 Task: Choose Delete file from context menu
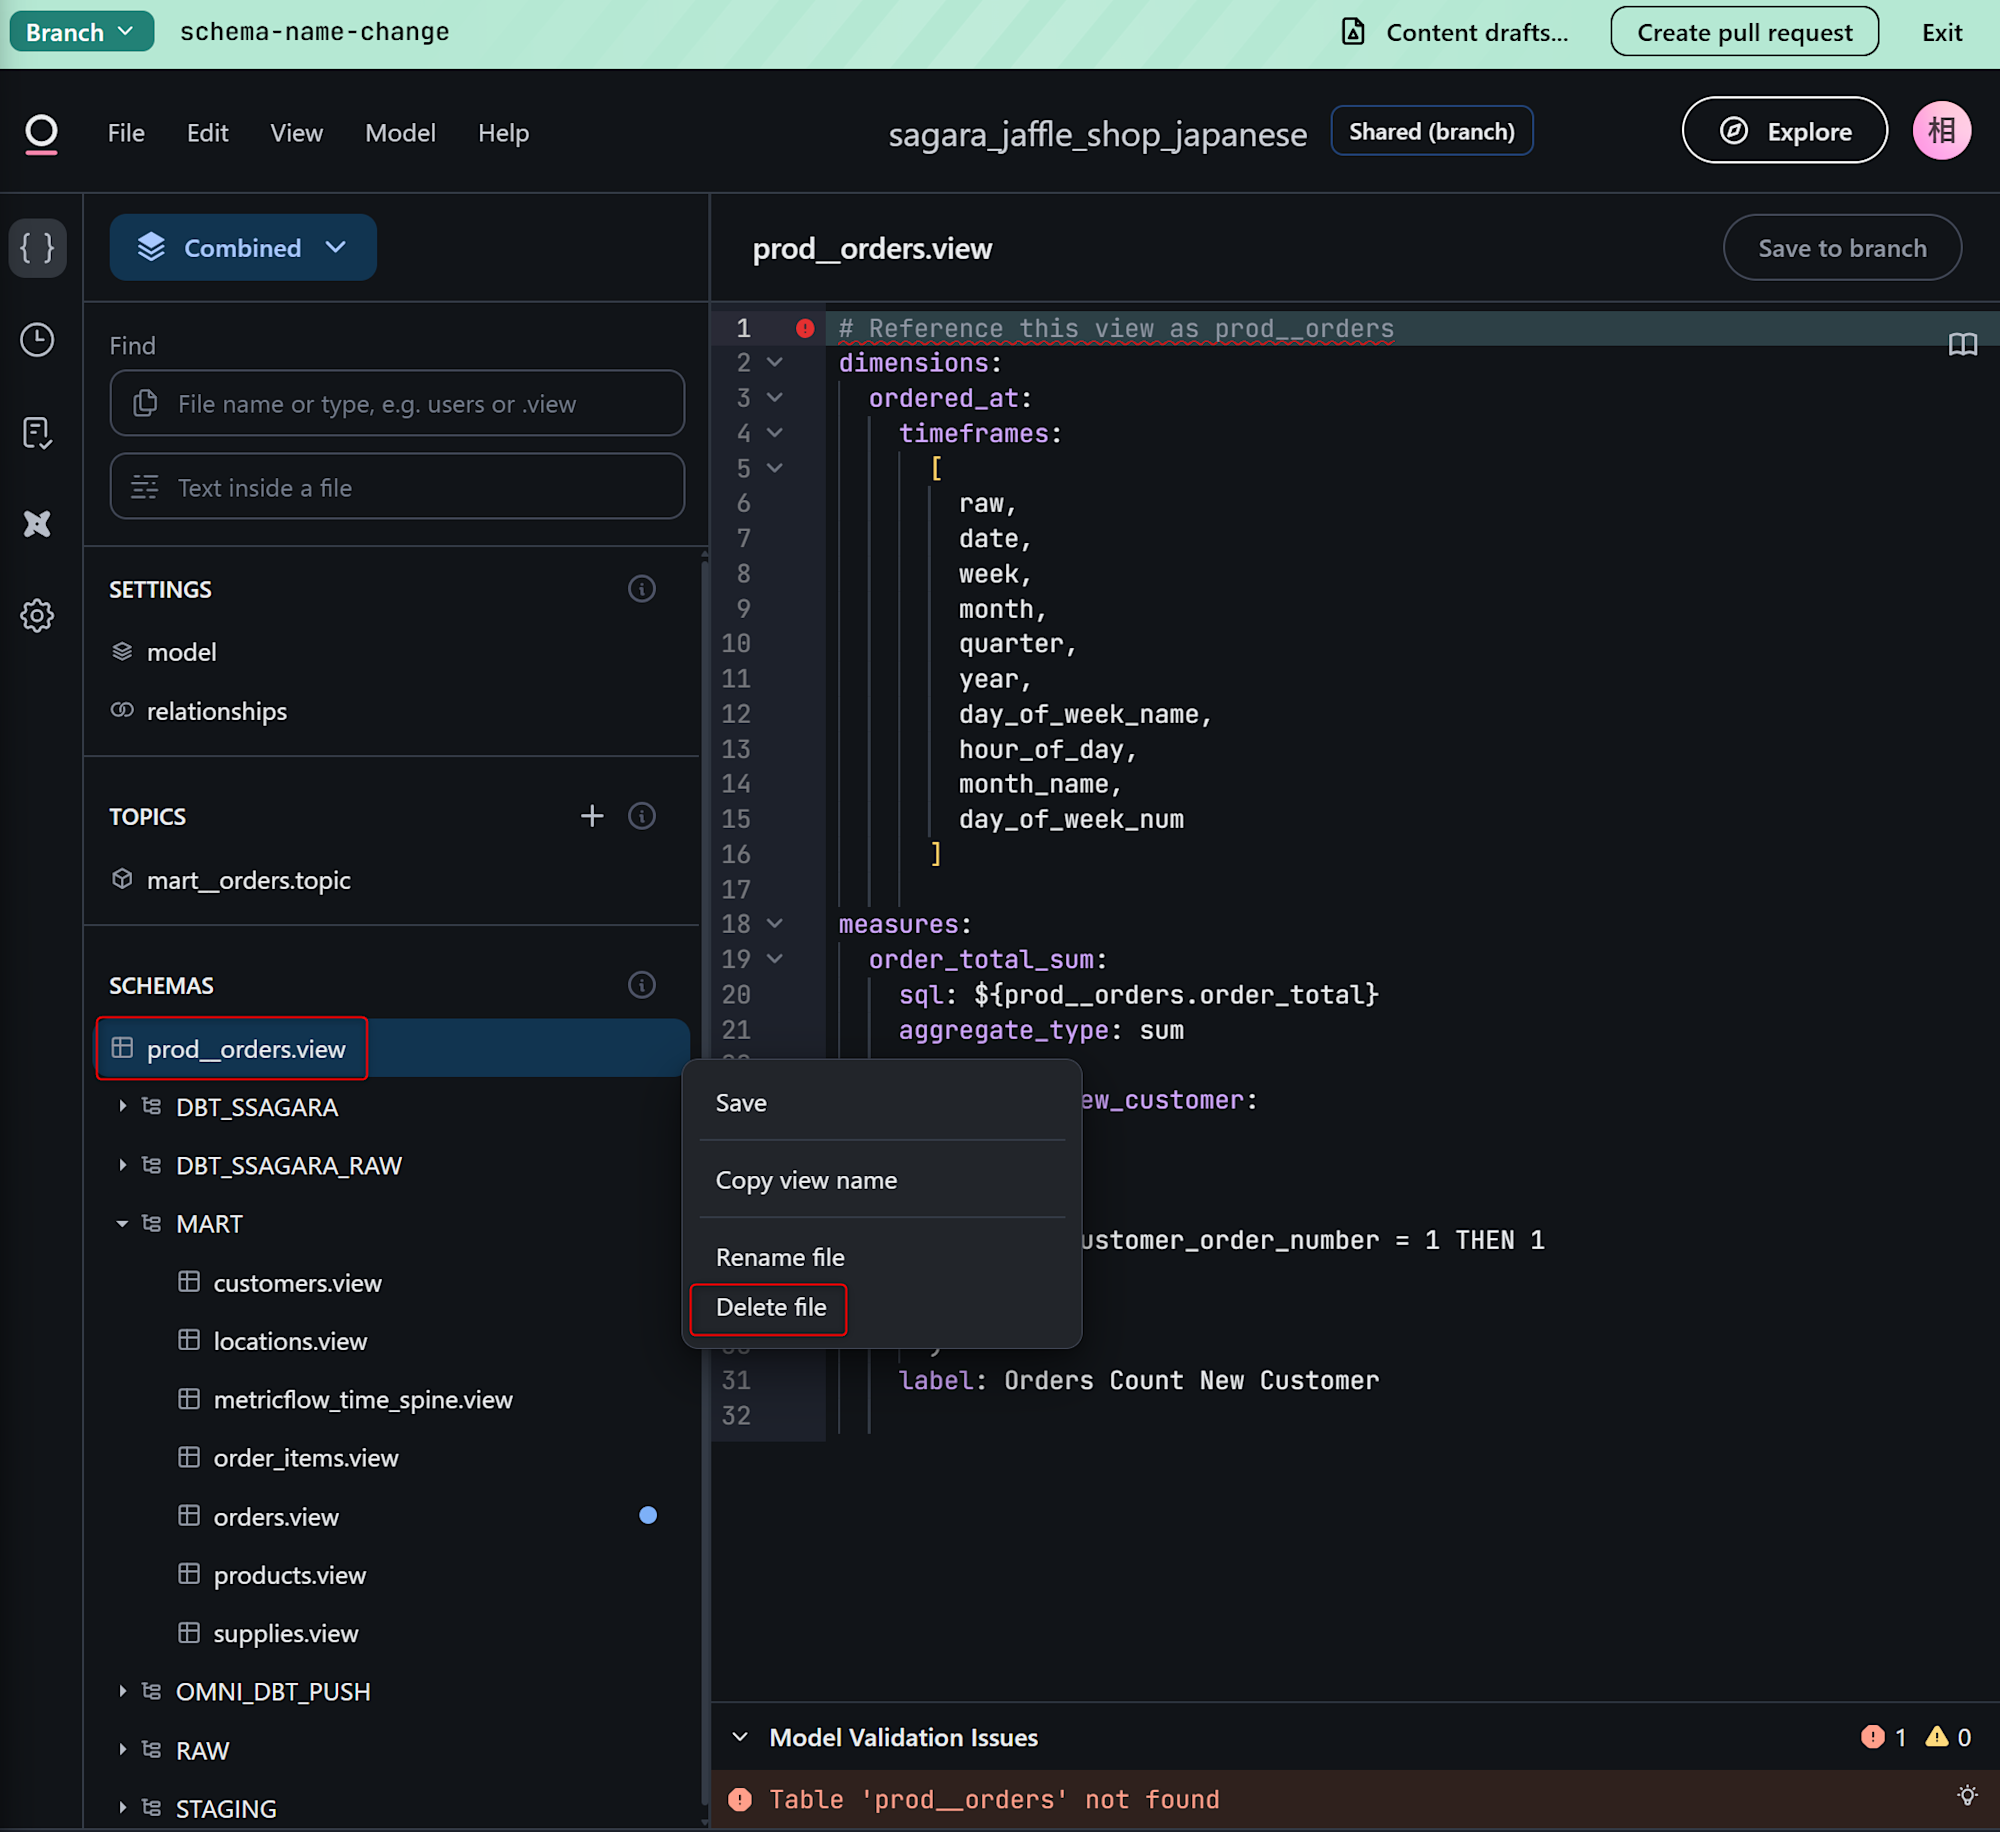coord(770,1307)
